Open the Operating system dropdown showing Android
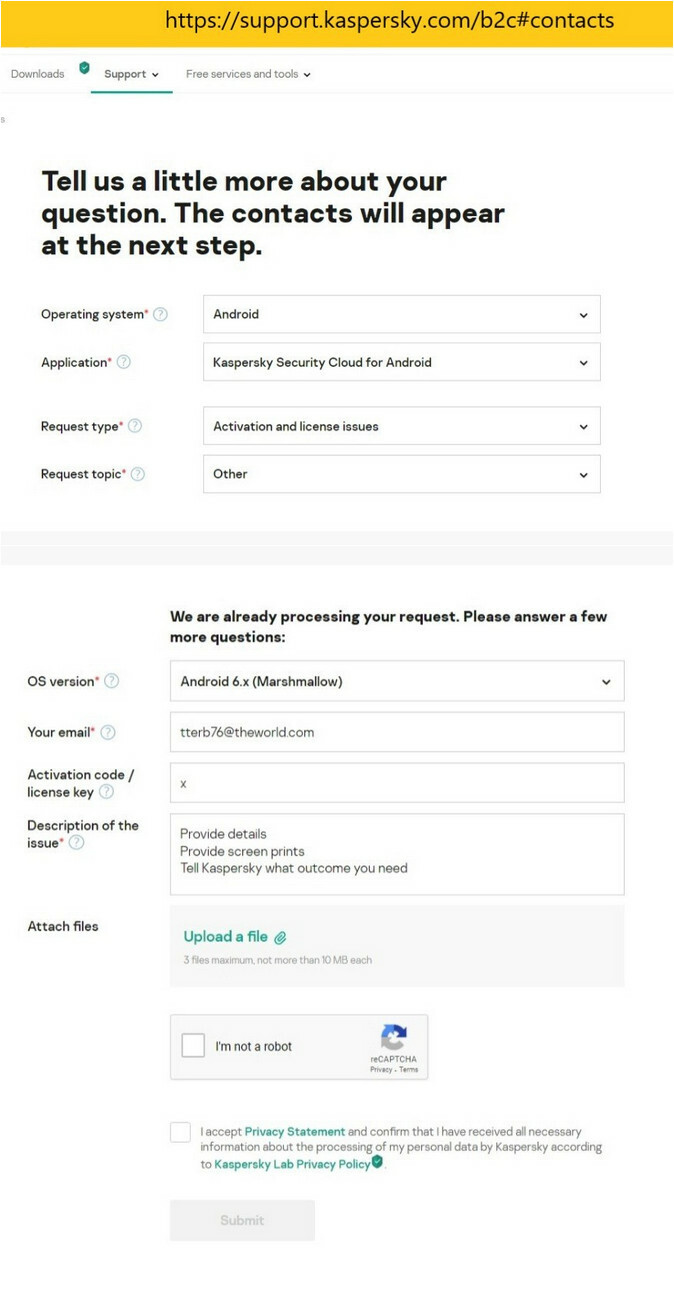The image size is (674, 1290). [402, 314]
